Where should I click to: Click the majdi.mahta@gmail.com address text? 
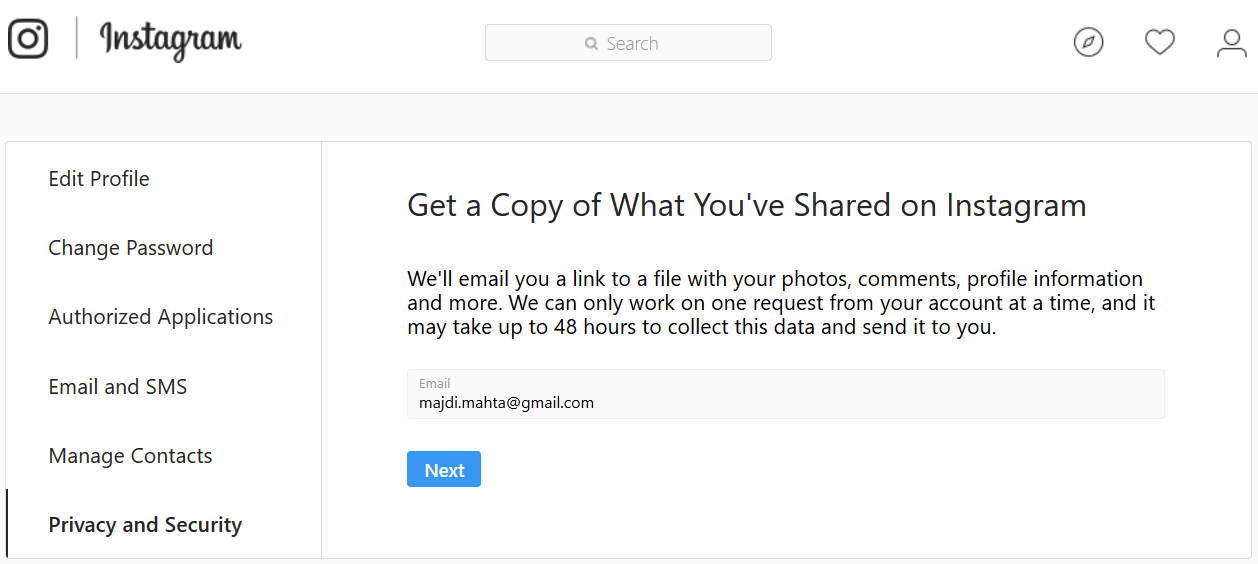(x=506, y=403)
